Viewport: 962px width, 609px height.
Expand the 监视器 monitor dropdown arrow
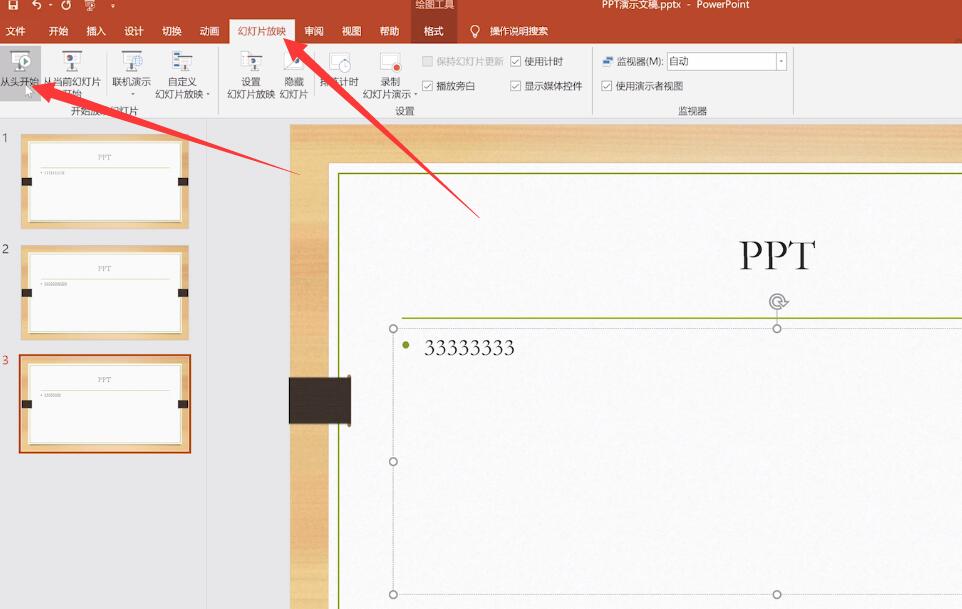(781, 61)
